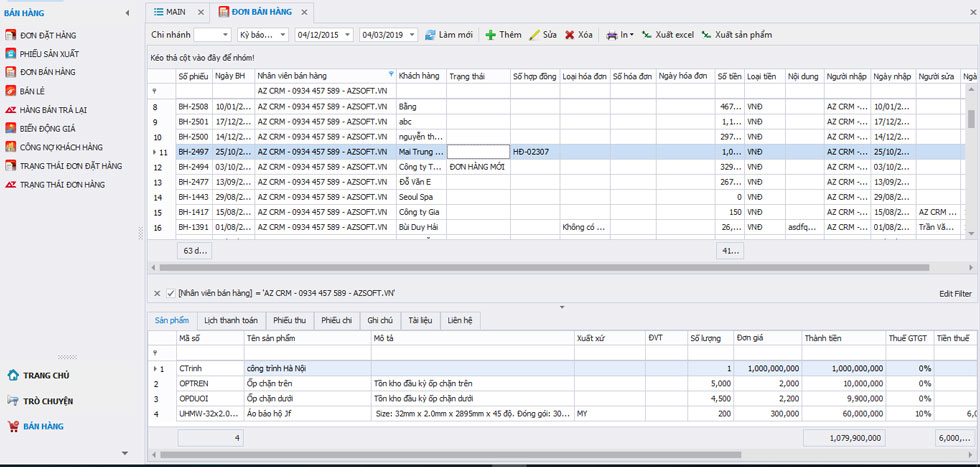Screen dimensions: 980x467
Task: Click the red Xóa delete icon
Action: pos(569,35)
